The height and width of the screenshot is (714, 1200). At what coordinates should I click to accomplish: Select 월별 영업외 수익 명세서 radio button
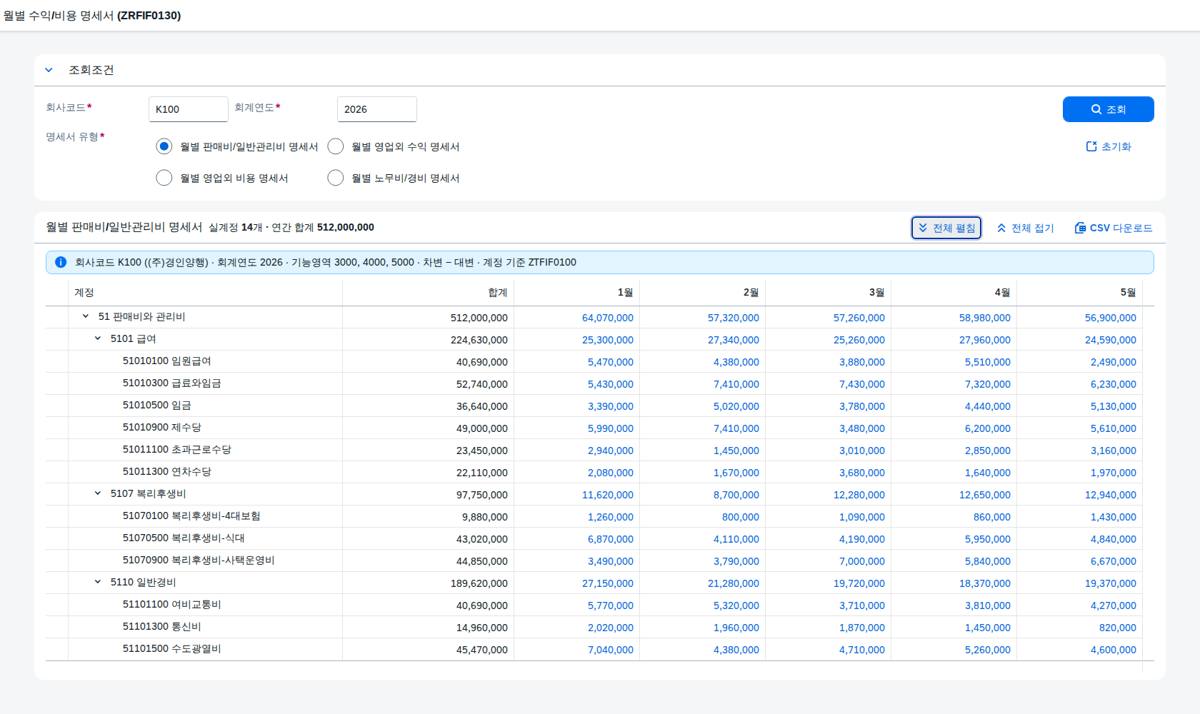[336, 146]
